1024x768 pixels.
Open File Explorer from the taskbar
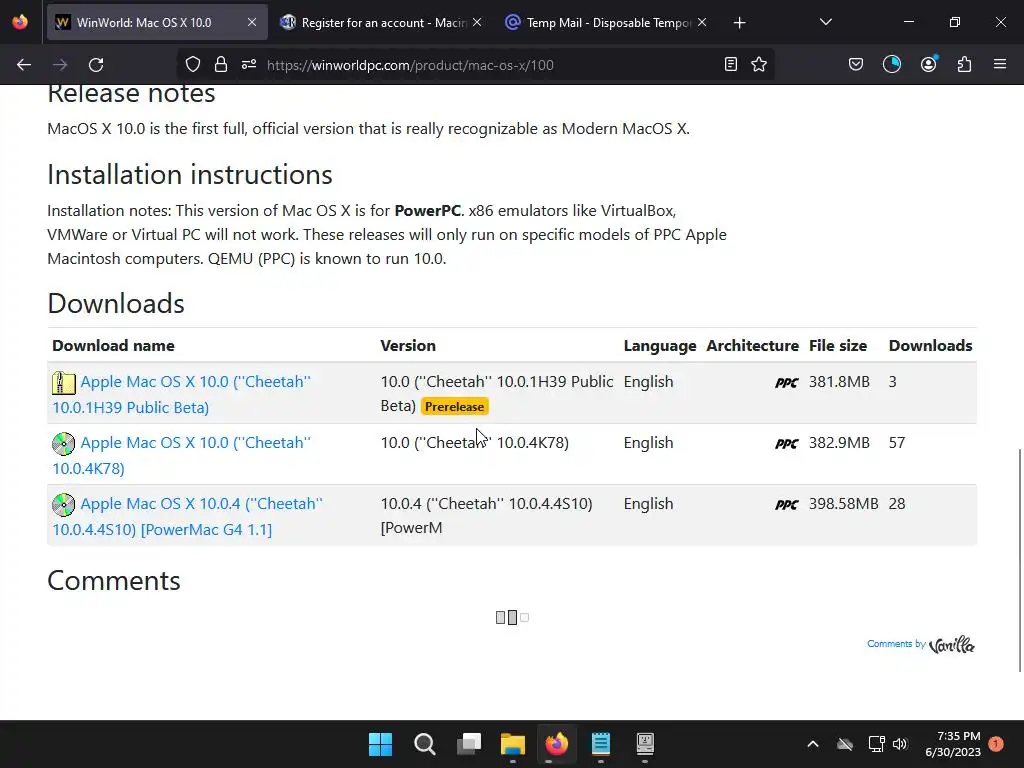tap(513, 744)
